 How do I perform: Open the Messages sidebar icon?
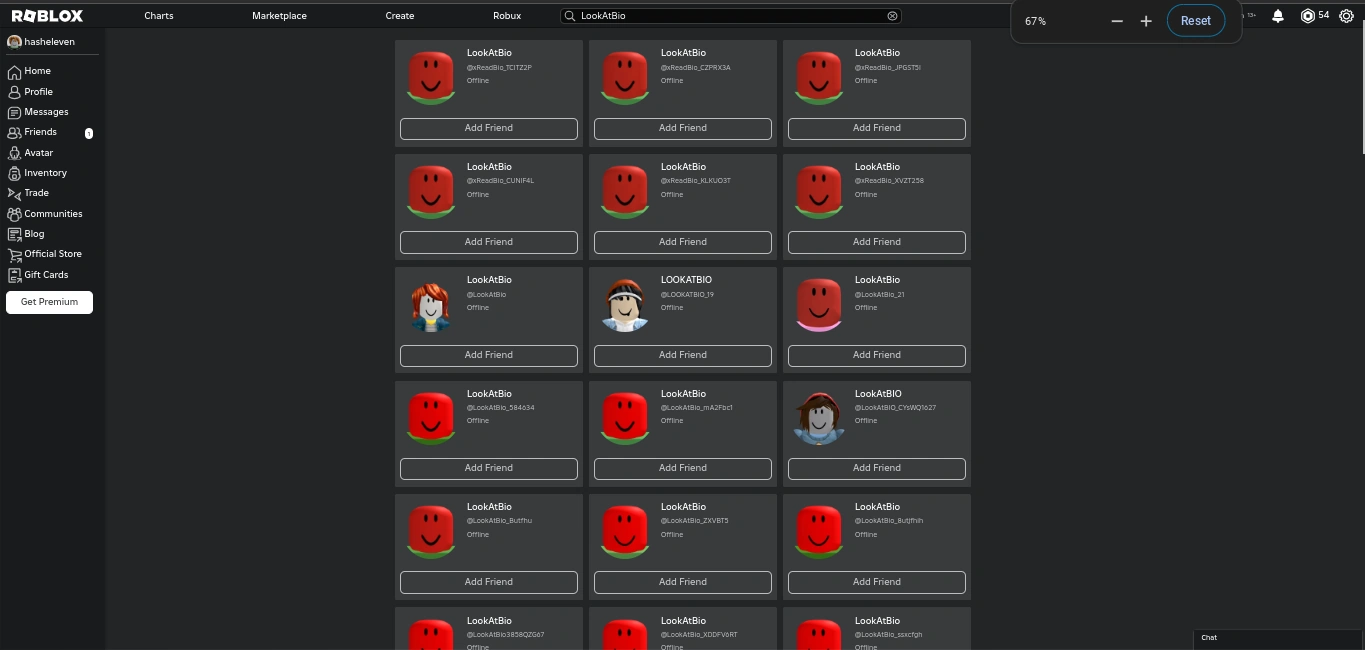tap(14, 112)
